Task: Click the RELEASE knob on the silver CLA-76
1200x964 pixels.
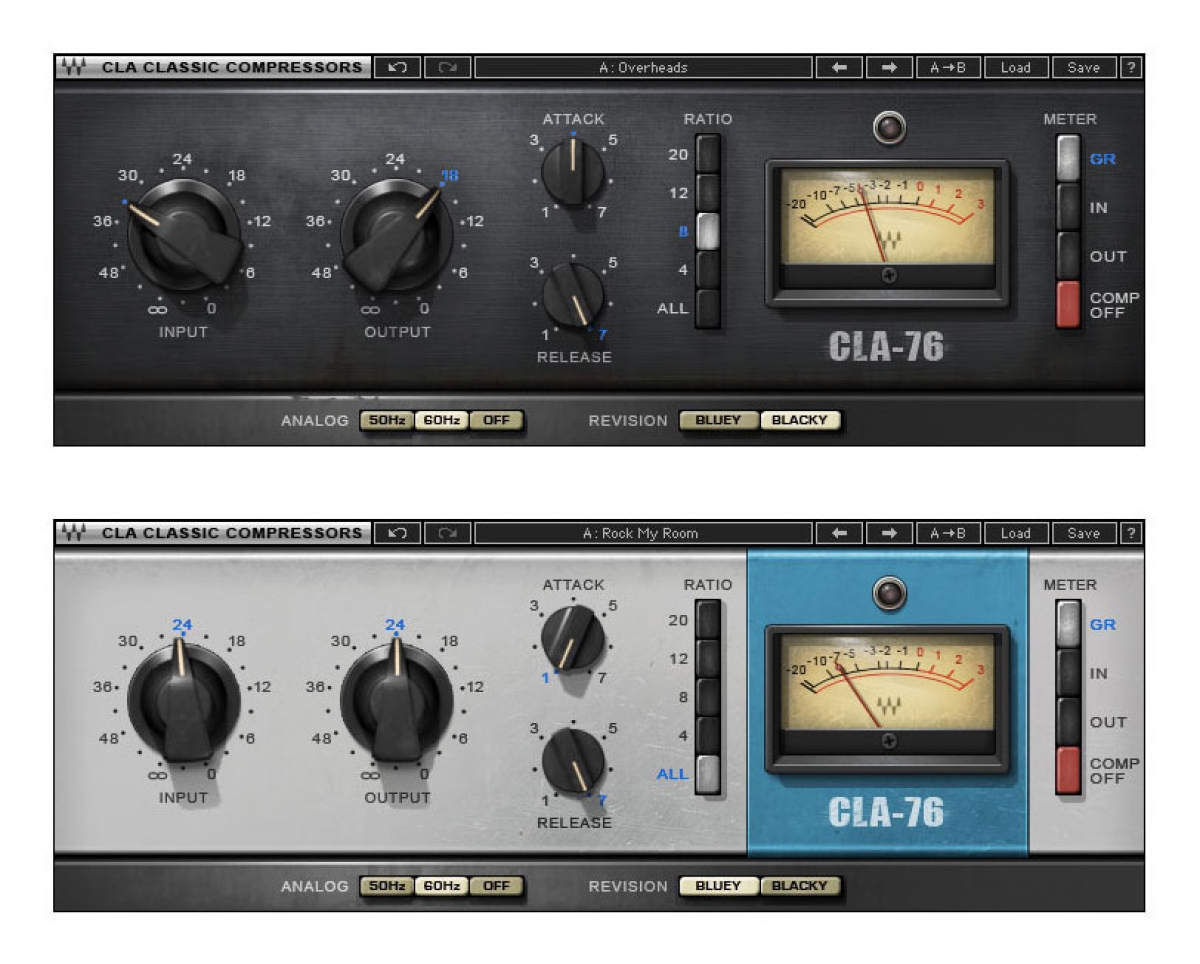Action: [x=573, y=760]
